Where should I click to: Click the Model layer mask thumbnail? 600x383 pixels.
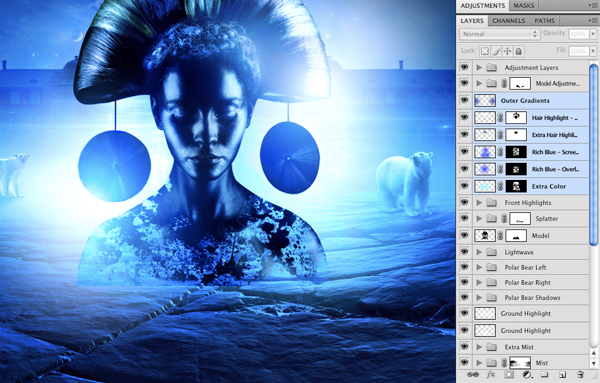(516, 236)
